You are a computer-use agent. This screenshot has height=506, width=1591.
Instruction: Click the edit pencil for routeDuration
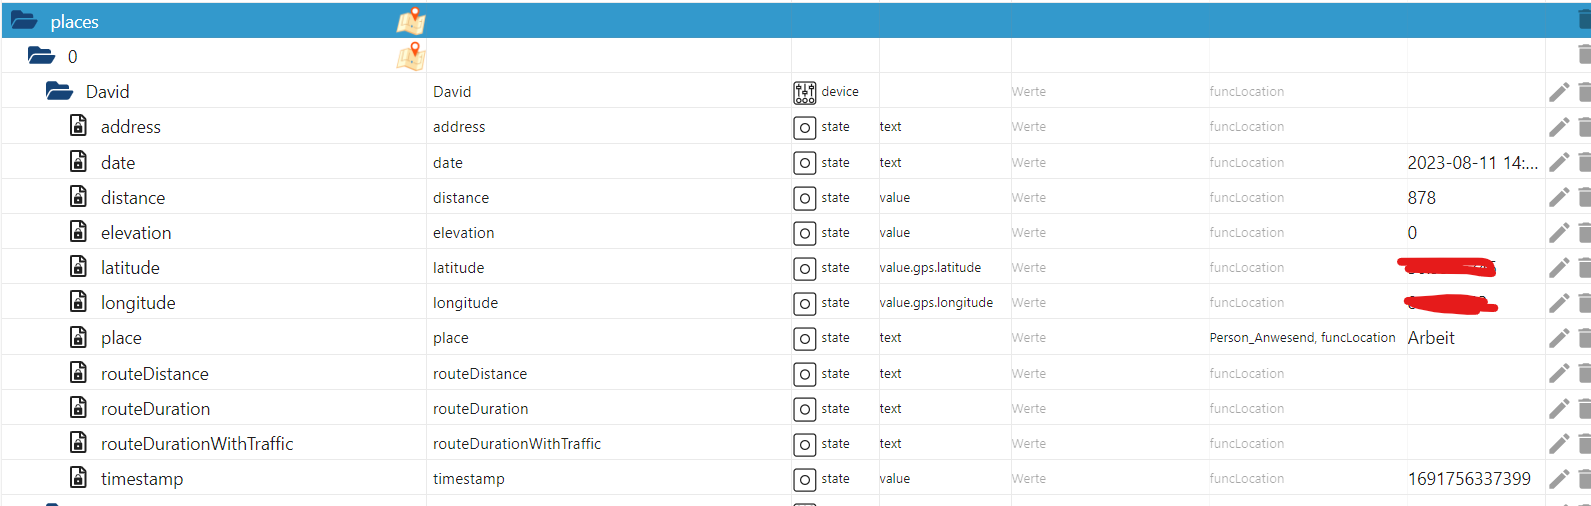pyautogui.click(x=1558, y=409)
